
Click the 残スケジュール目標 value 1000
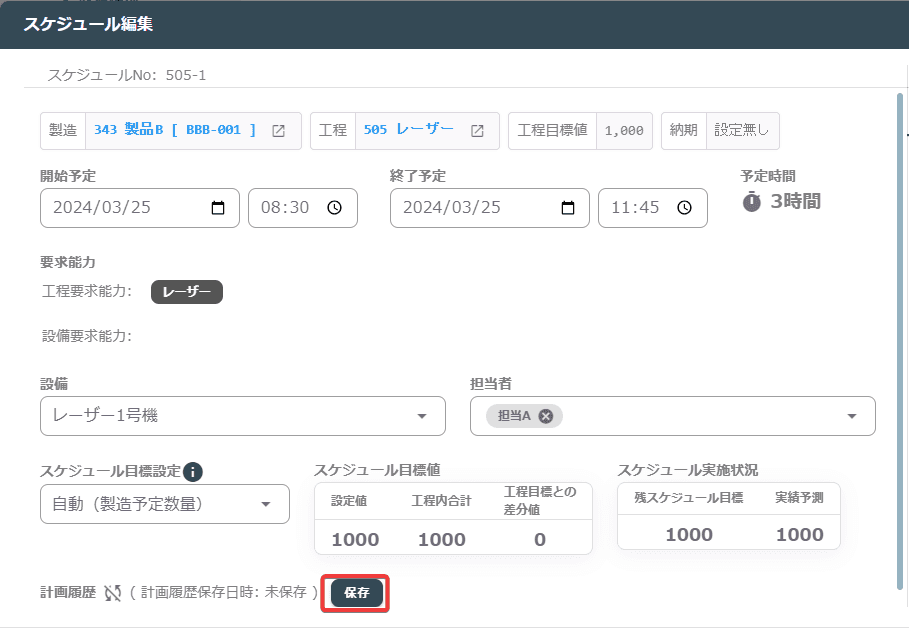pos(689,534)
